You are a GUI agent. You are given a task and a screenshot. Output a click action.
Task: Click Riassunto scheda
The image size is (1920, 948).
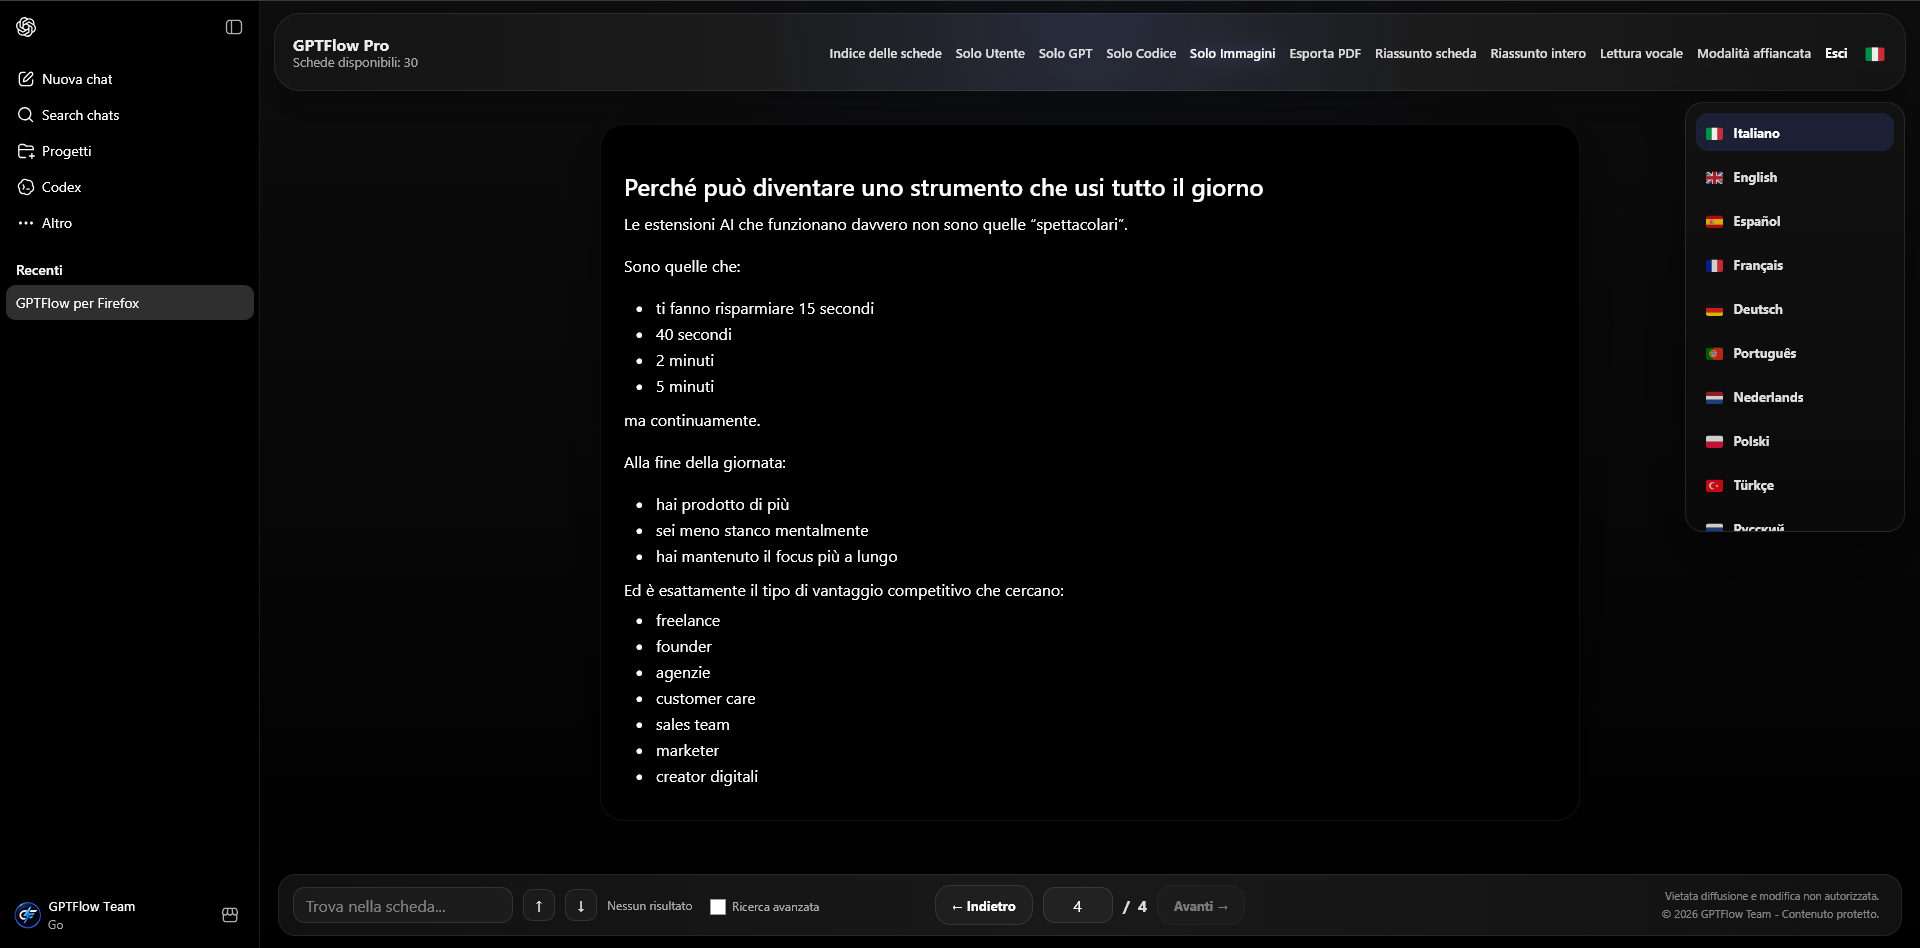1425,54
